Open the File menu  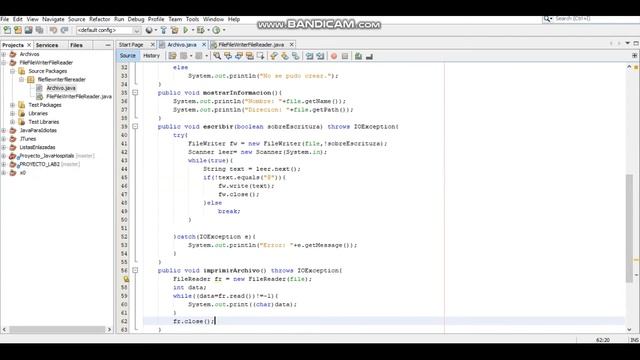(4, 19)
